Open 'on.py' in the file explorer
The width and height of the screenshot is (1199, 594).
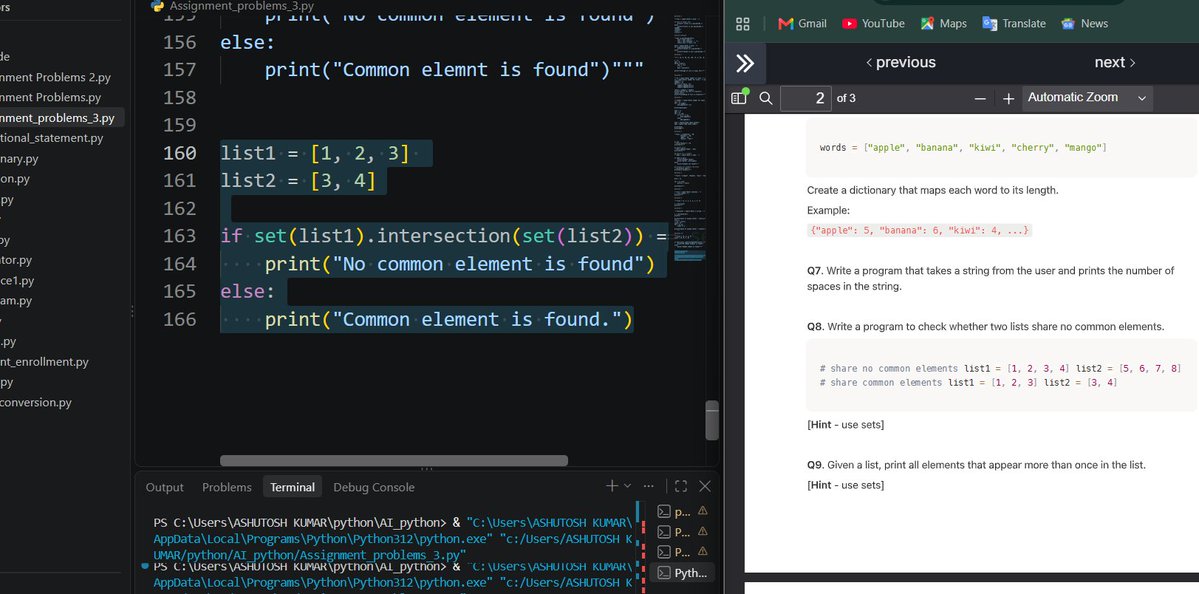pos(15,179)
